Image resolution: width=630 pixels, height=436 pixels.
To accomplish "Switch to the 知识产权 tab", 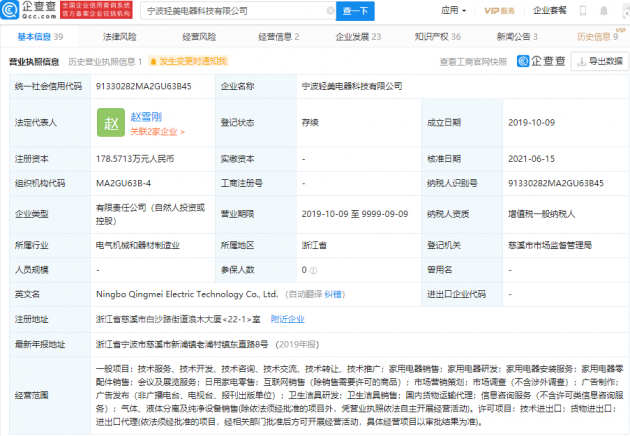I will [x=438, y=37].
